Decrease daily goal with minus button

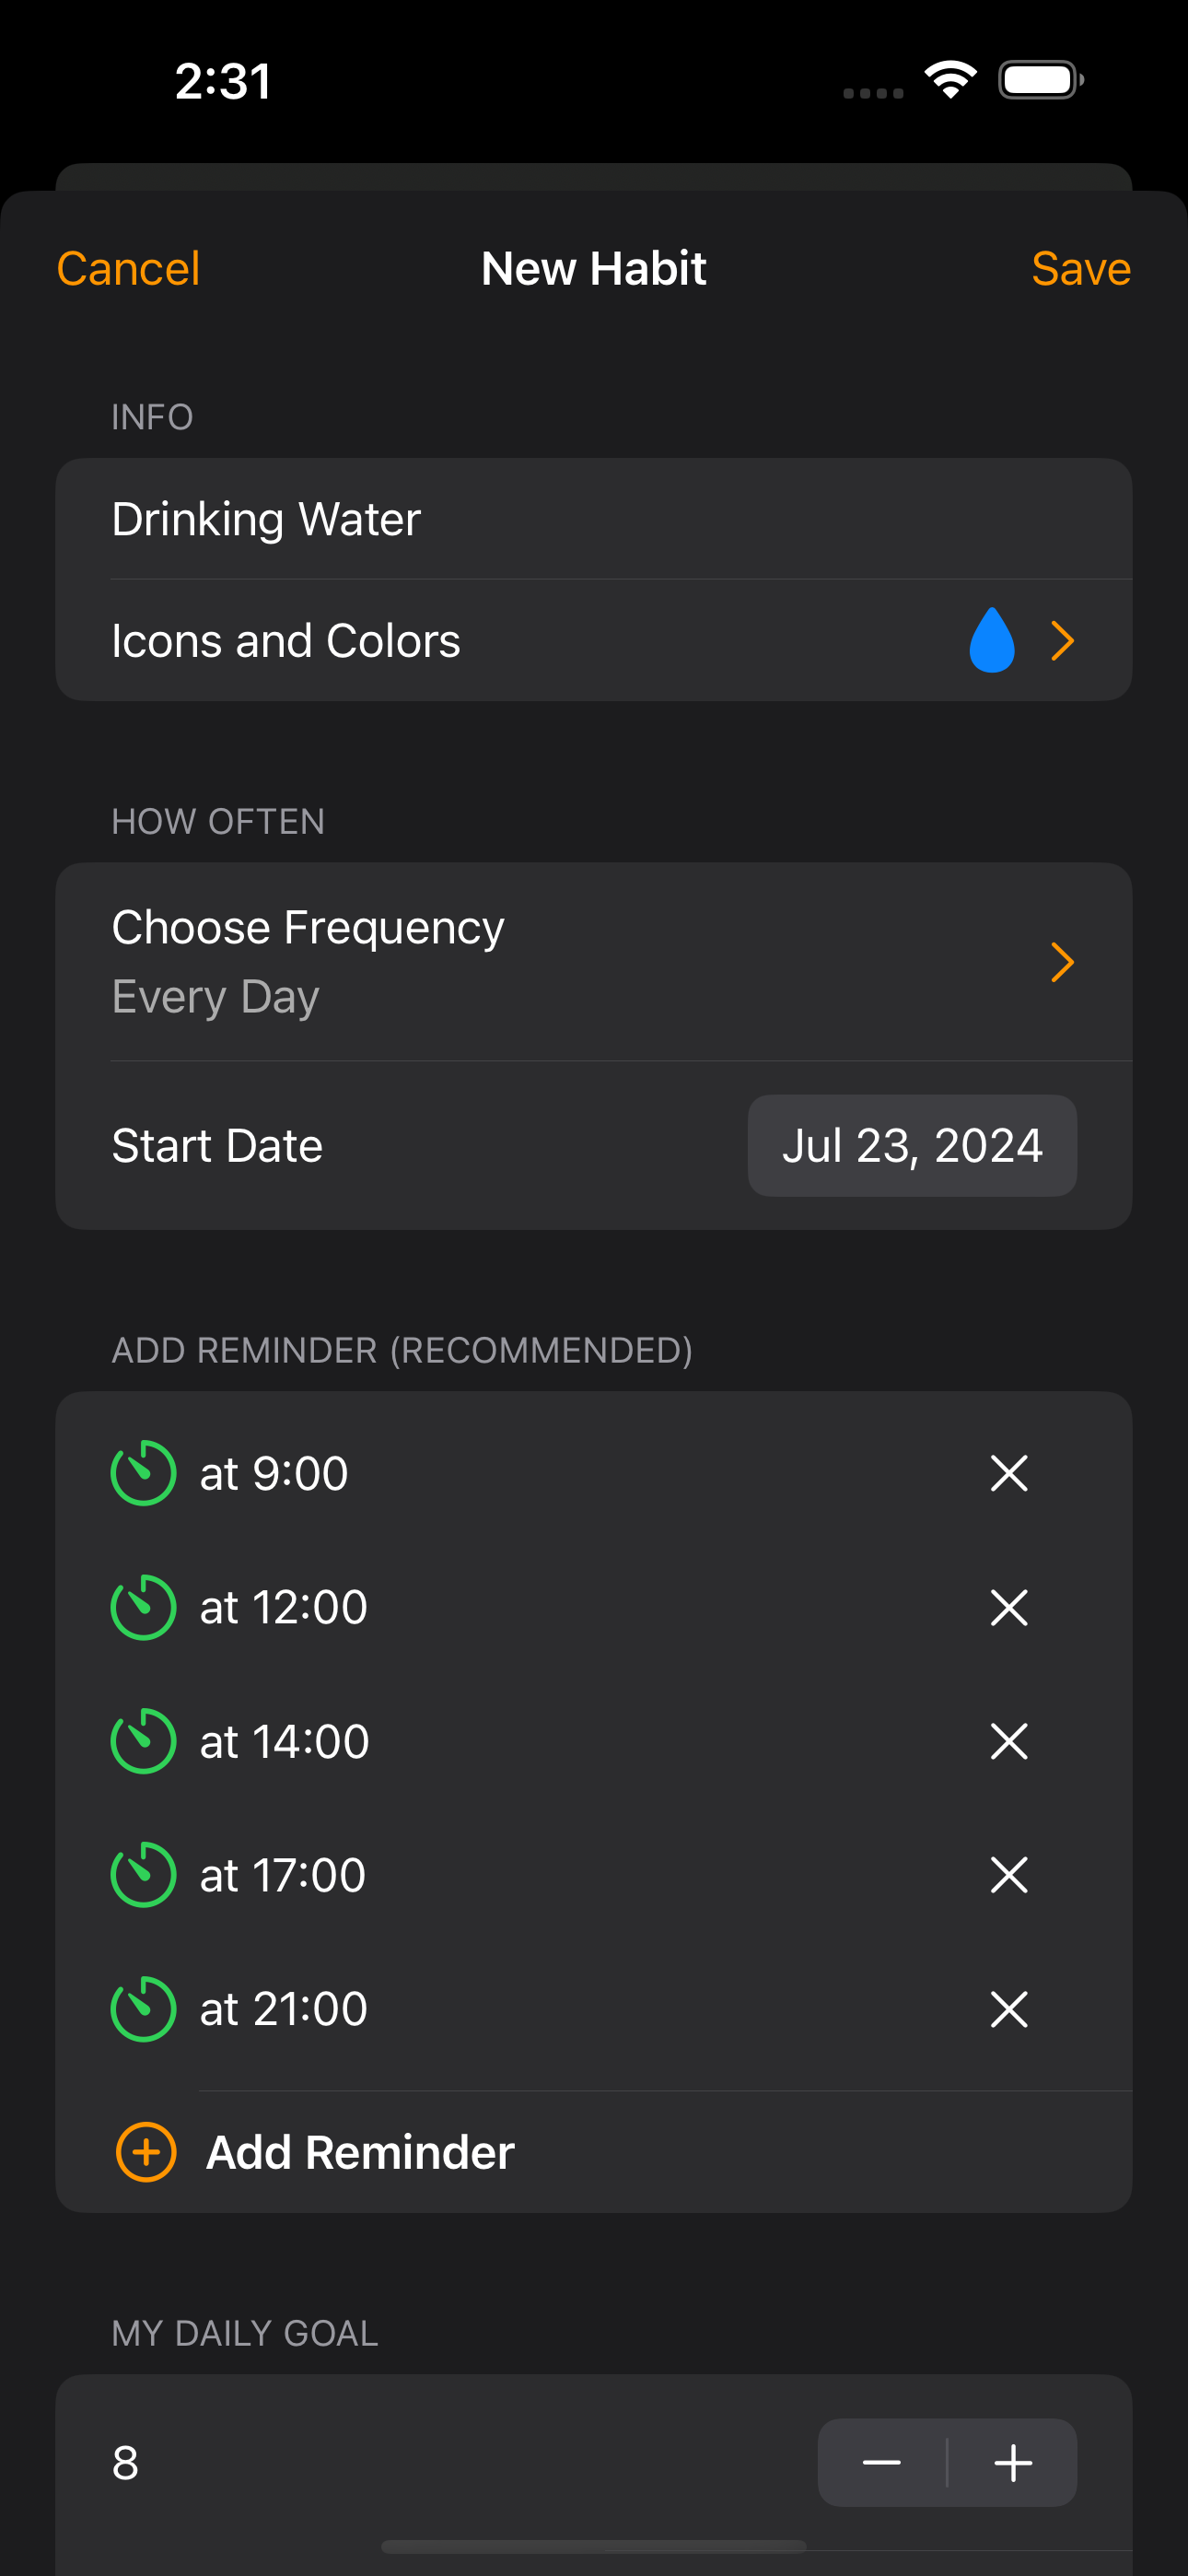pyautogui.click(x=881, y=2462)
